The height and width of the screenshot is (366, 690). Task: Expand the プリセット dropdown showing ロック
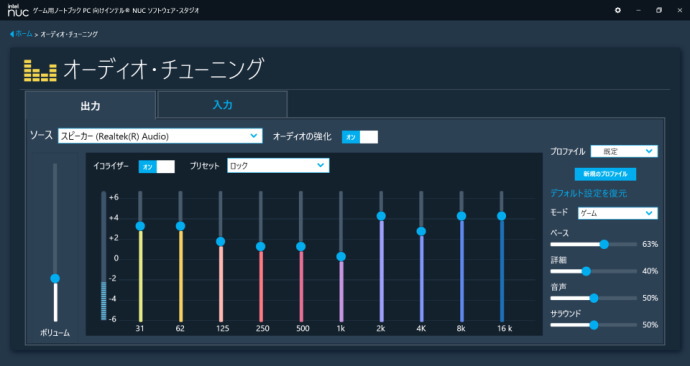[x=278, y=165]
